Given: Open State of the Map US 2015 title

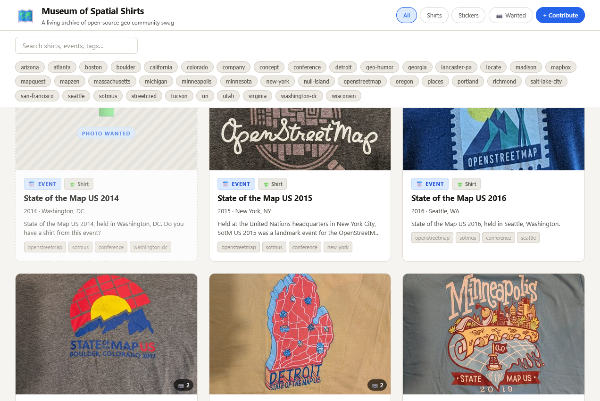Looking at the screenshot, I should click(x=265, y=198).
